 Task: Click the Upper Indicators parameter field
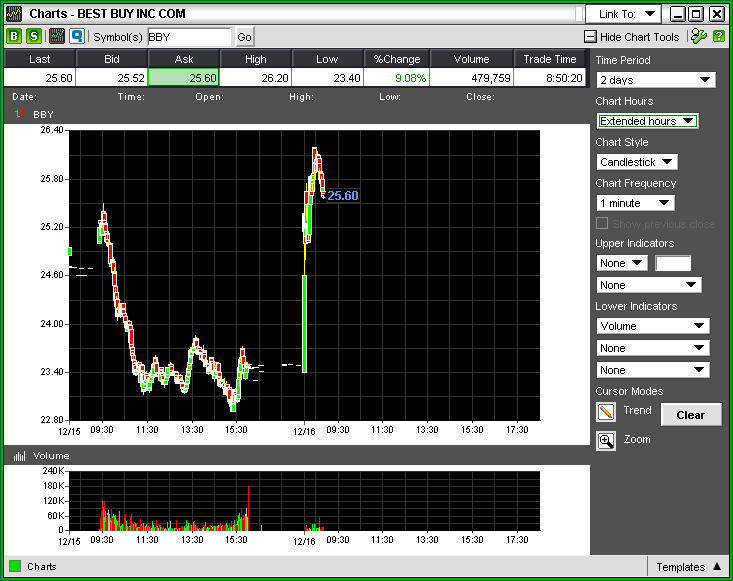(x=673, y=263)
